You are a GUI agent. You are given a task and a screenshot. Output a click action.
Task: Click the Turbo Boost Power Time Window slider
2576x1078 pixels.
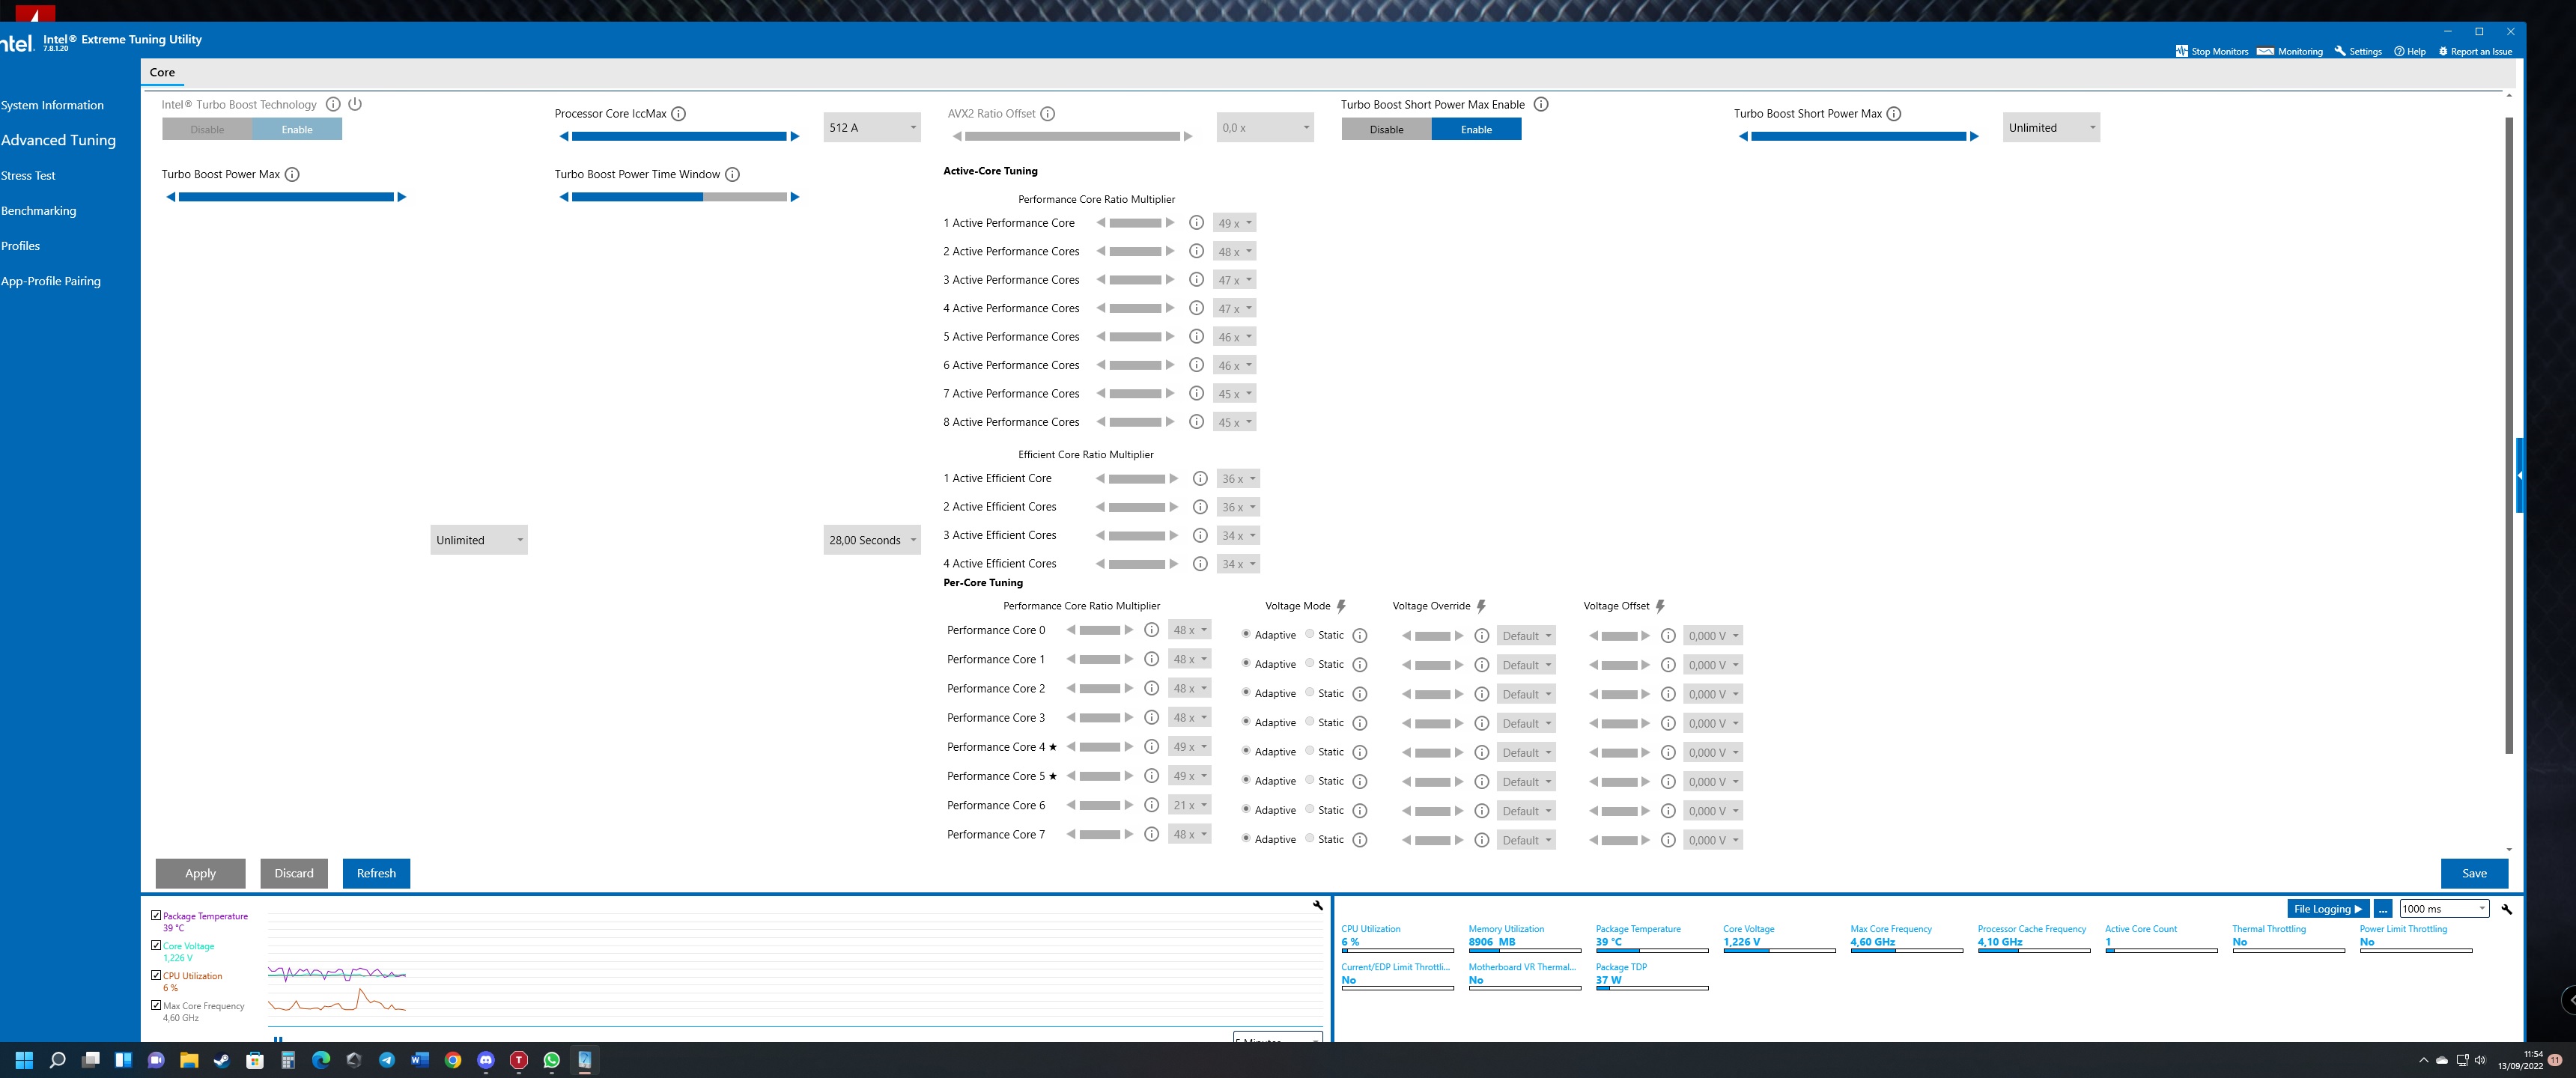coord(678,197)
